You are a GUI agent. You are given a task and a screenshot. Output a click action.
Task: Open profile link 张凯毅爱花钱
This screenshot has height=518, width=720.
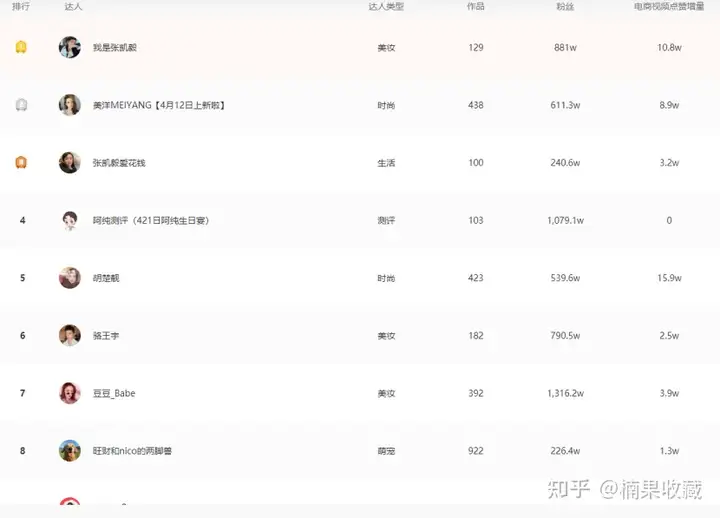tap(119, 163)
